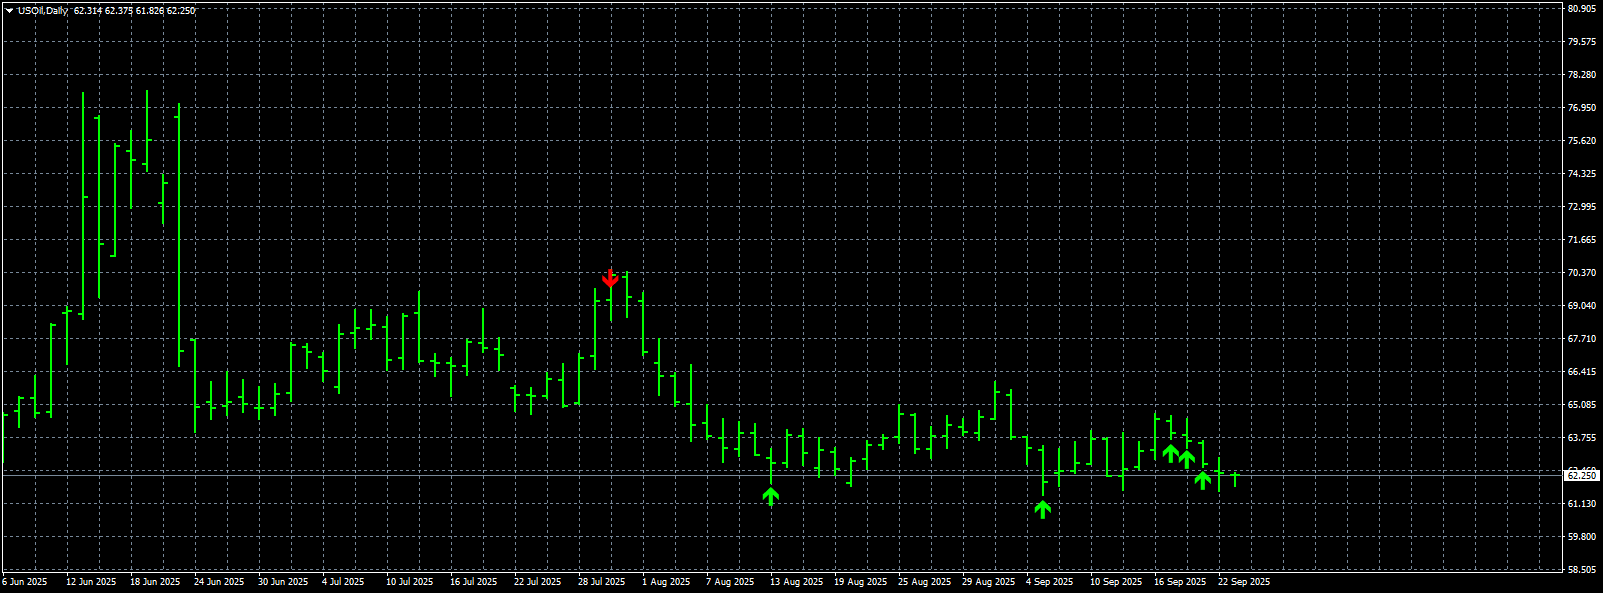Click the 78.280 price scale label
Viewport: 1603px width, 593px height.
coord(1581,74)
